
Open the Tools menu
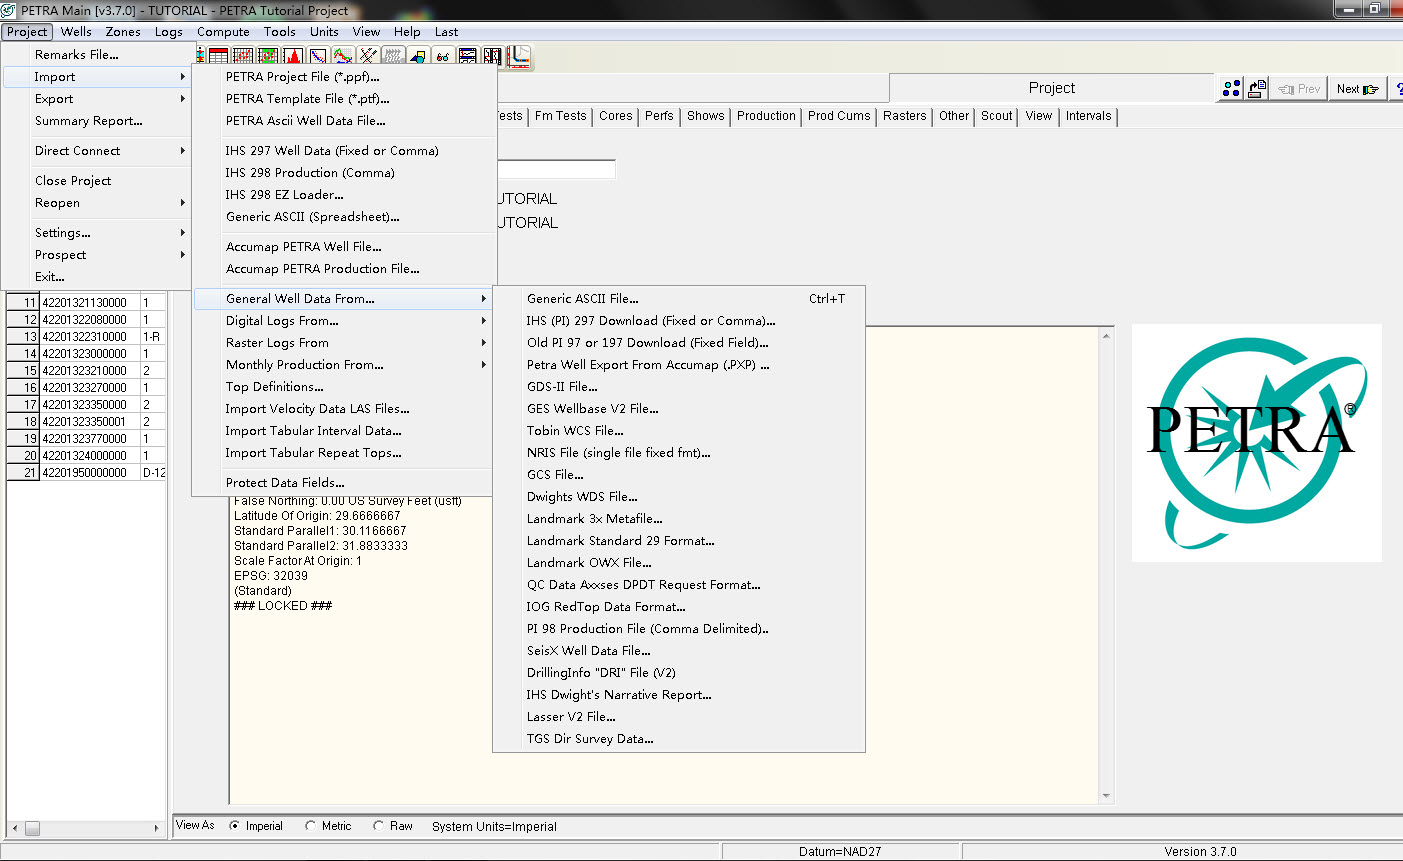(x=280, y=32)
